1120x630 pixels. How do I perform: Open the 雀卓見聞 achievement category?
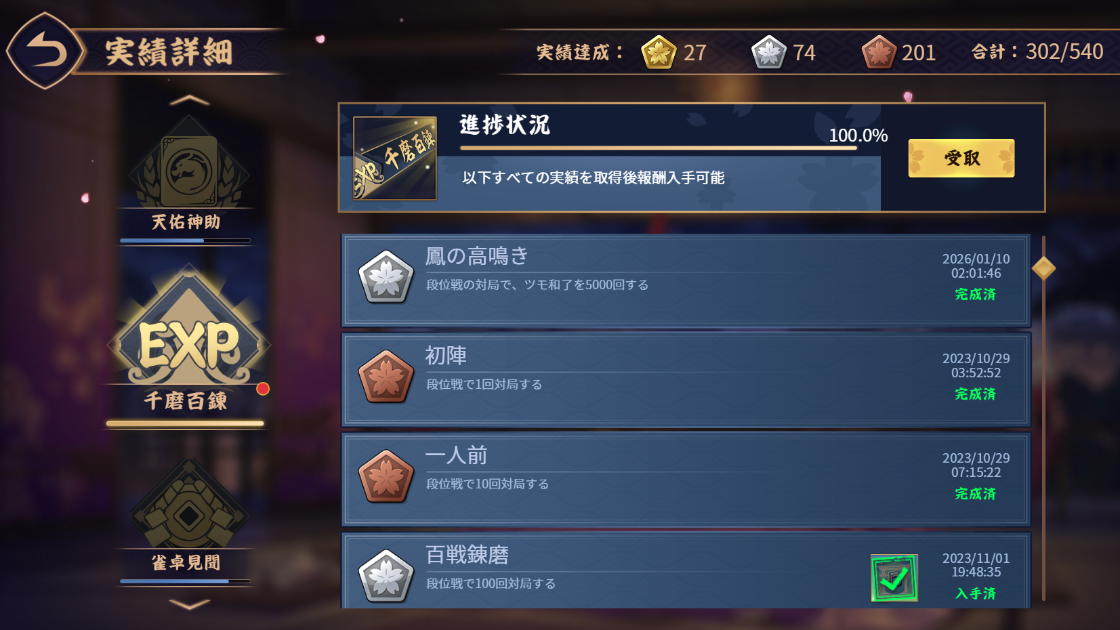189,516
